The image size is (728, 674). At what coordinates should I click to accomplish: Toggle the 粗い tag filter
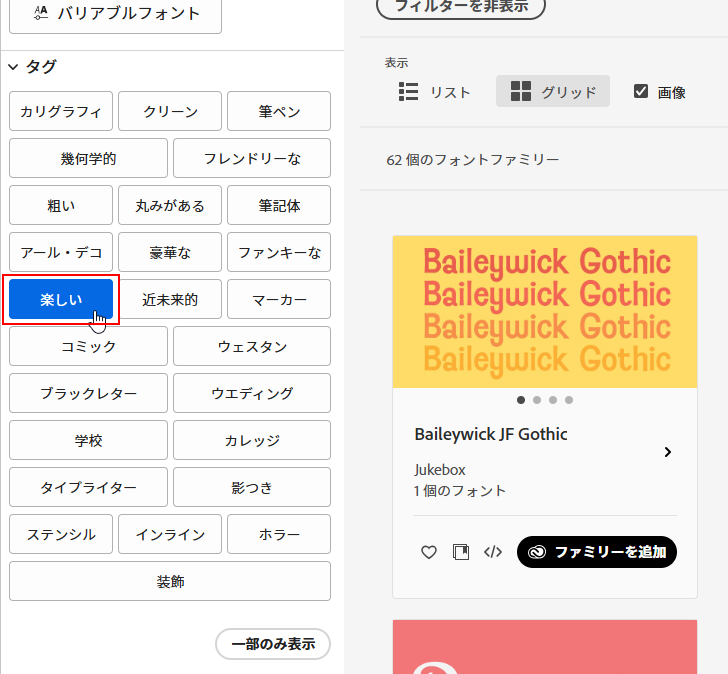[61, 205]
